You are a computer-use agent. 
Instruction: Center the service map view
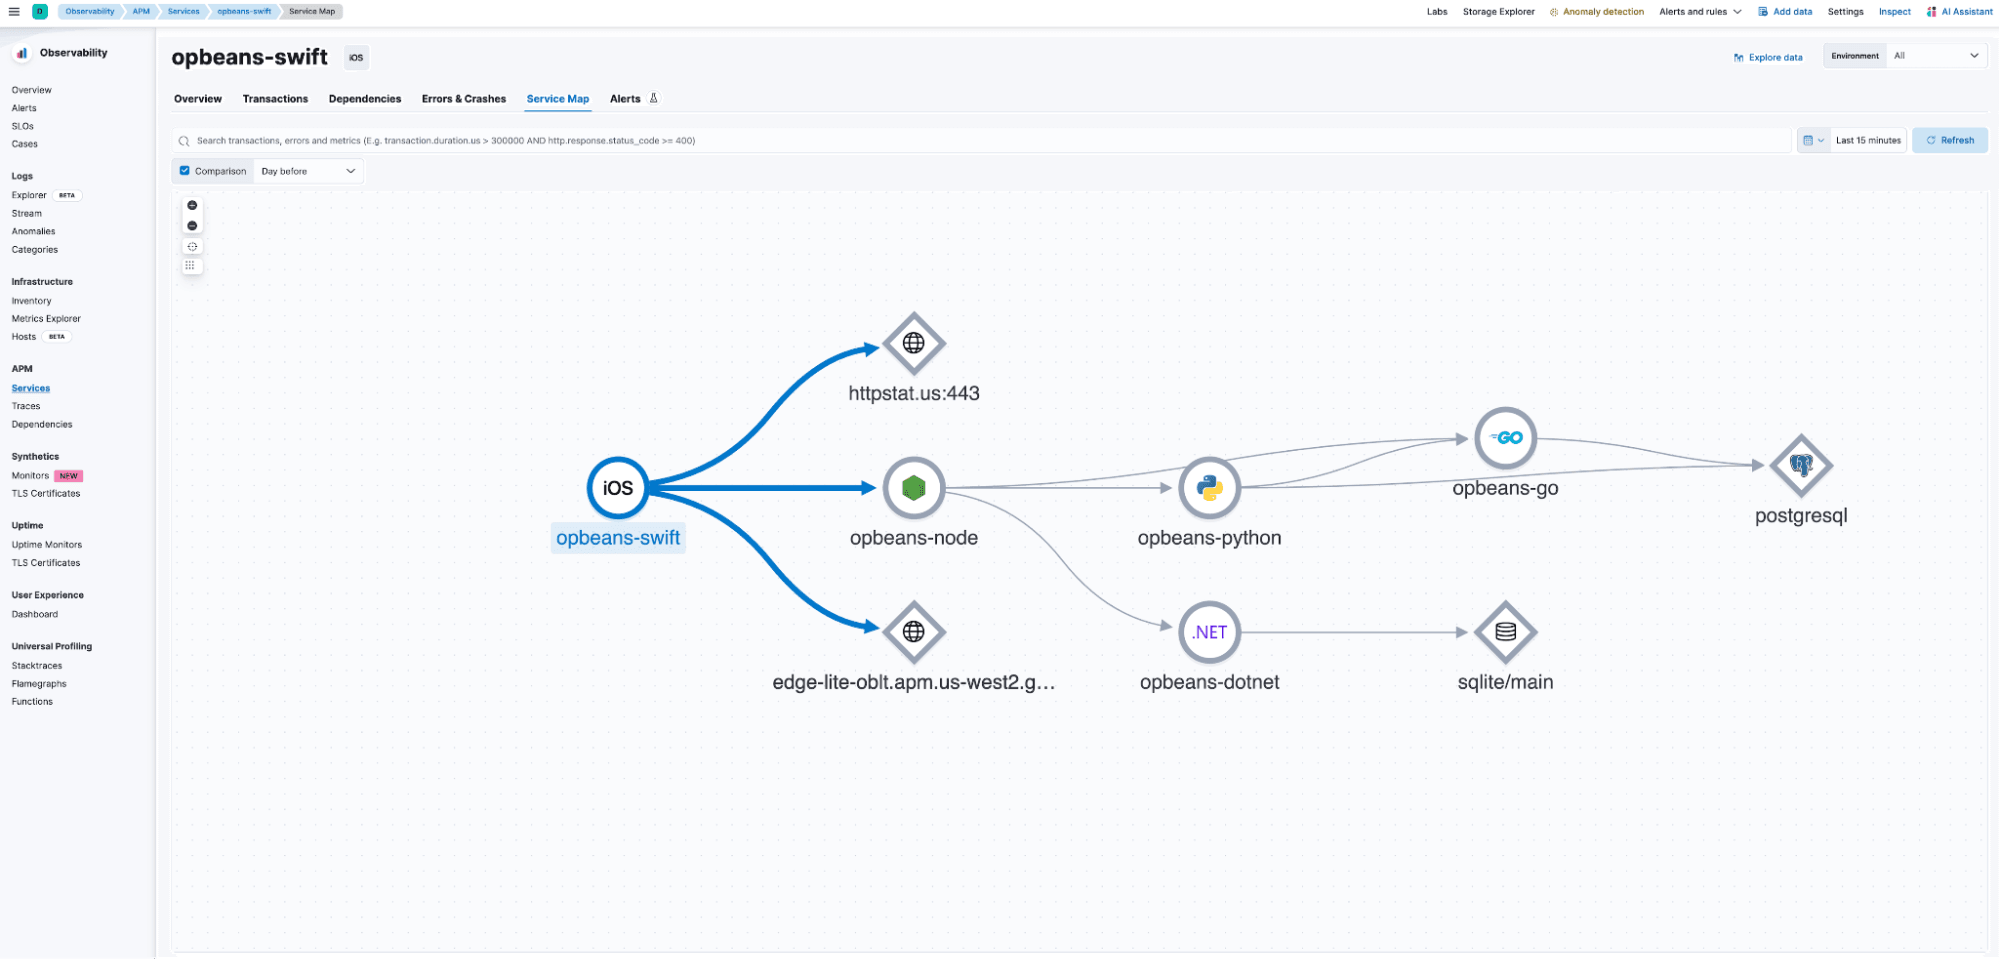click(192, 246)
